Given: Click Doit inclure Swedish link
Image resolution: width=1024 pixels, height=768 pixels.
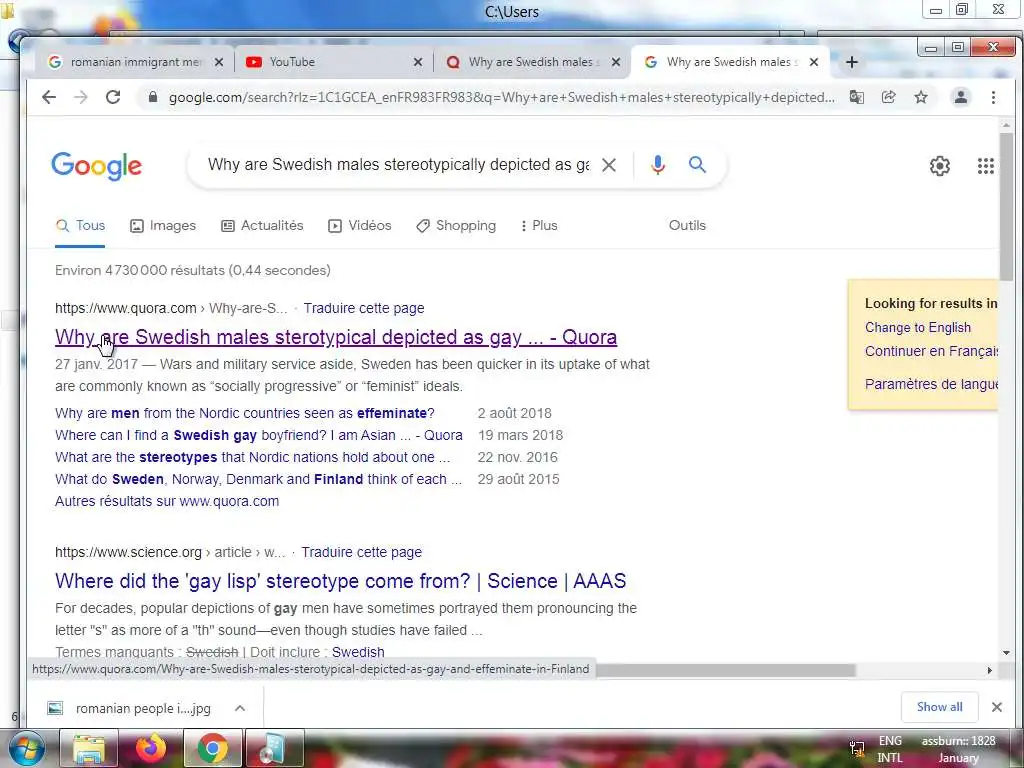Looking at the screenshot, I should (358, 652).
